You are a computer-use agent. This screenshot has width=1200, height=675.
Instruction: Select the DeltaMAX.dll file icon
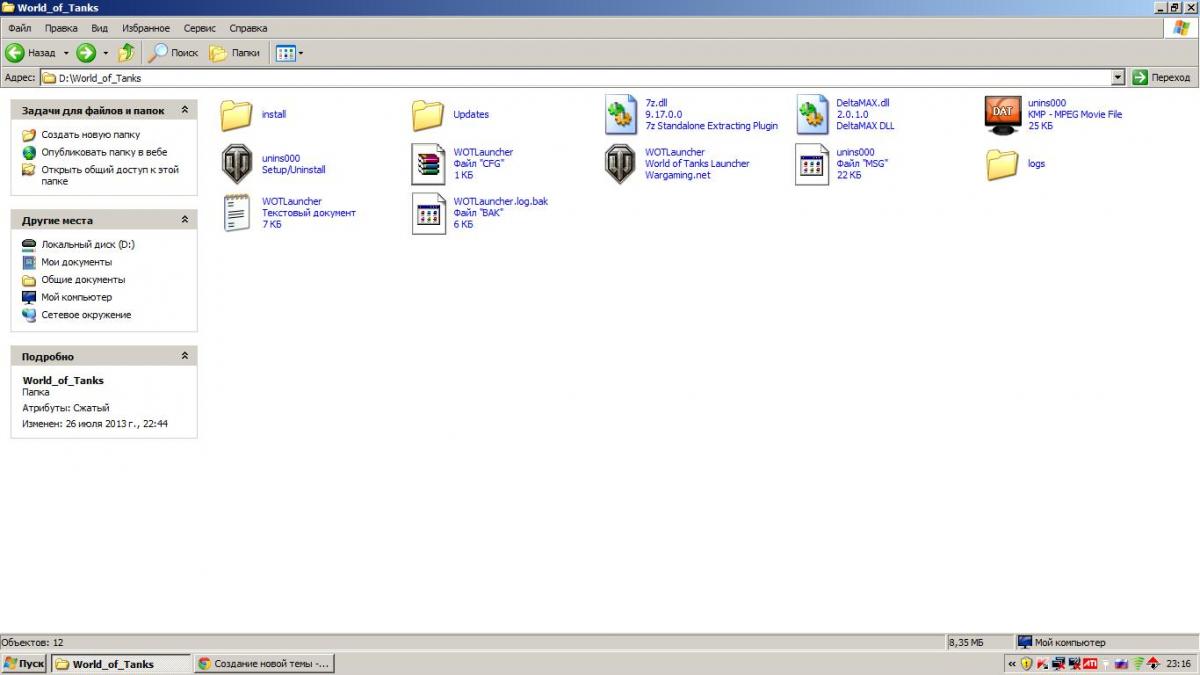[x=812, y=115]
